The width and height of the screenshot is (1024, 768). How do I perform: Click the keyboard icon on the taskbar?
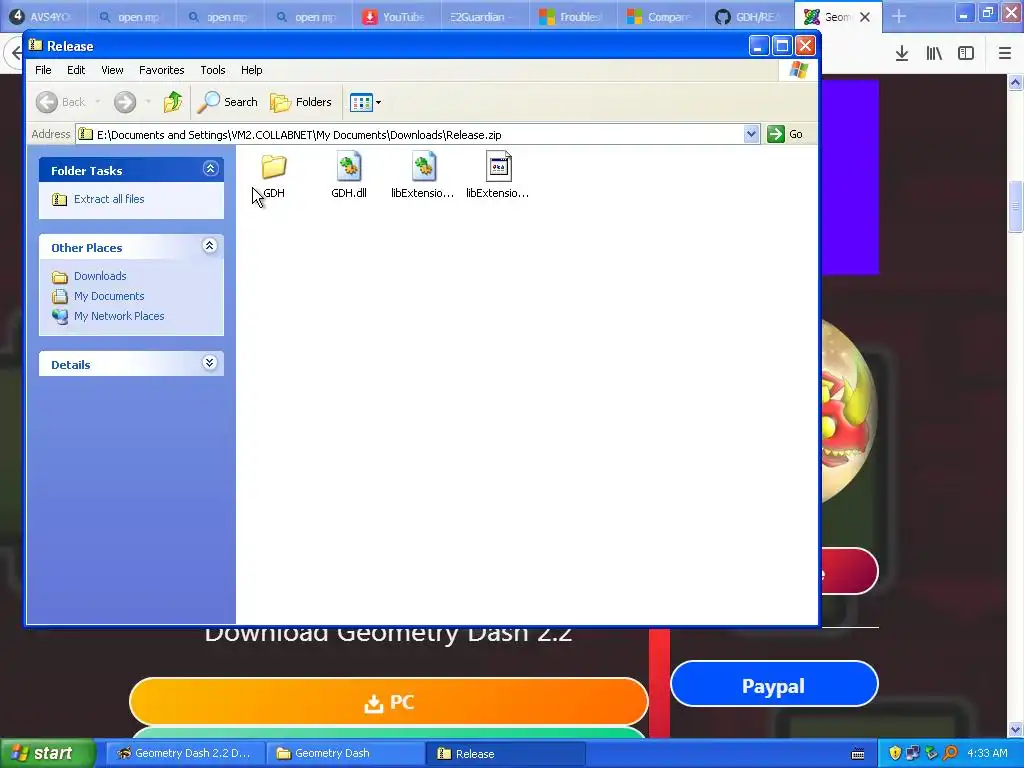click(x=858, y=754)
